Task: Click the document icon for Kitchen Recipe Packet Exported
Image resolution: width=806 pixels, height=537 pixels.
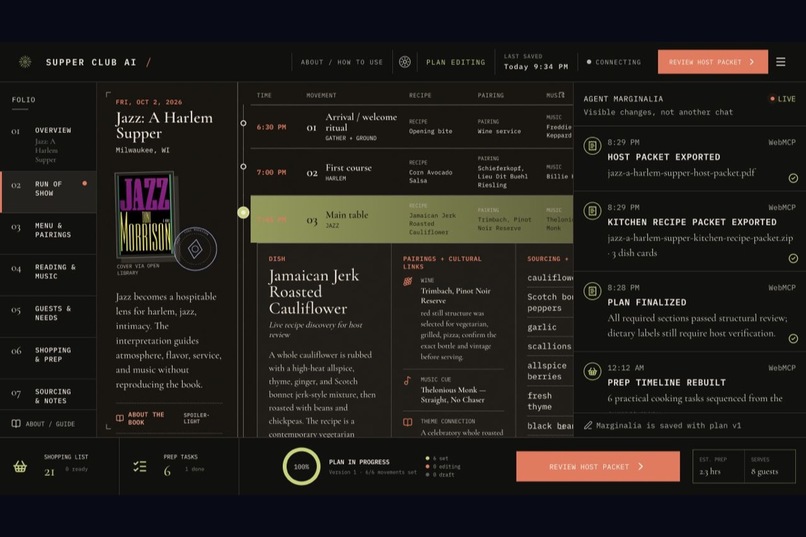Action: coord(592,211)
